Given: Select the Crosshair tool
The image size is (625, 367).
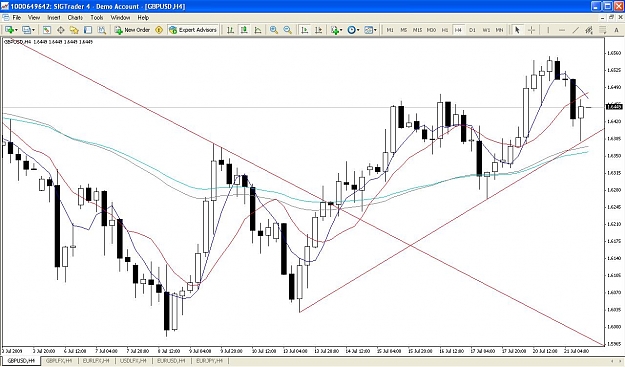Looking at the screenshot, I should (x=531, y=30).
